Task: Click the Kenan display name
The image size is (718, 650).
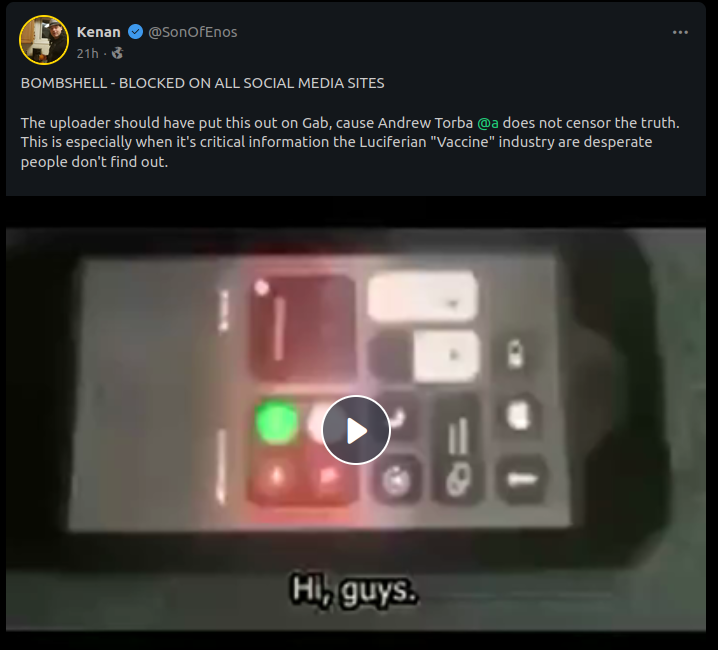Action: point(98,32)
